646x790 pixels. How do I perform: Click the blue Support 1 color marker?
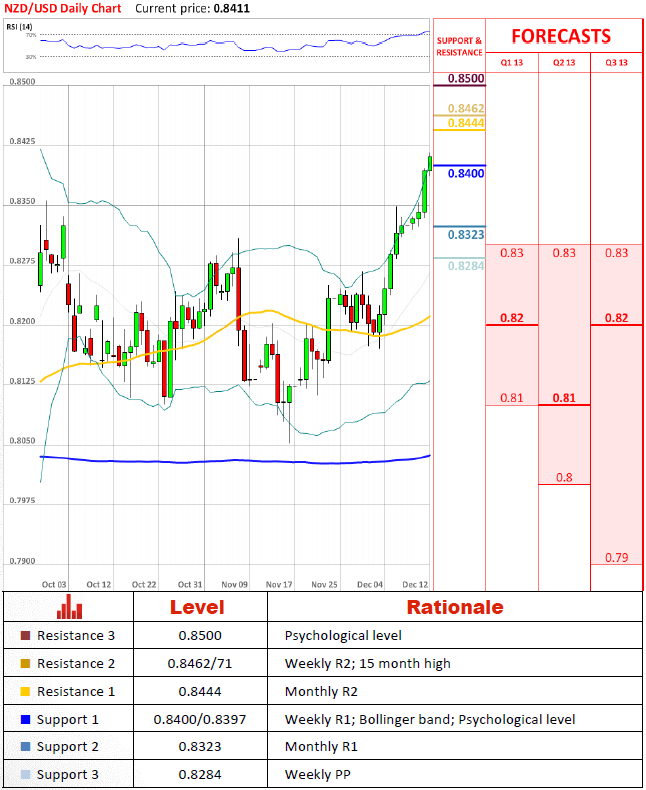coord(25,720)
